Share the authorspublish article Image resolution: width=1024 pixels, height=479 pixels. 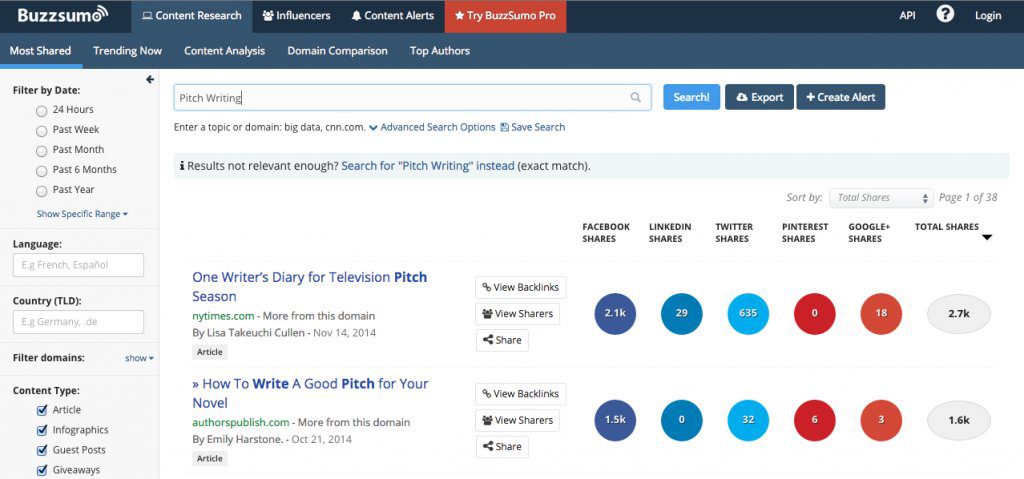pos(502,447)
